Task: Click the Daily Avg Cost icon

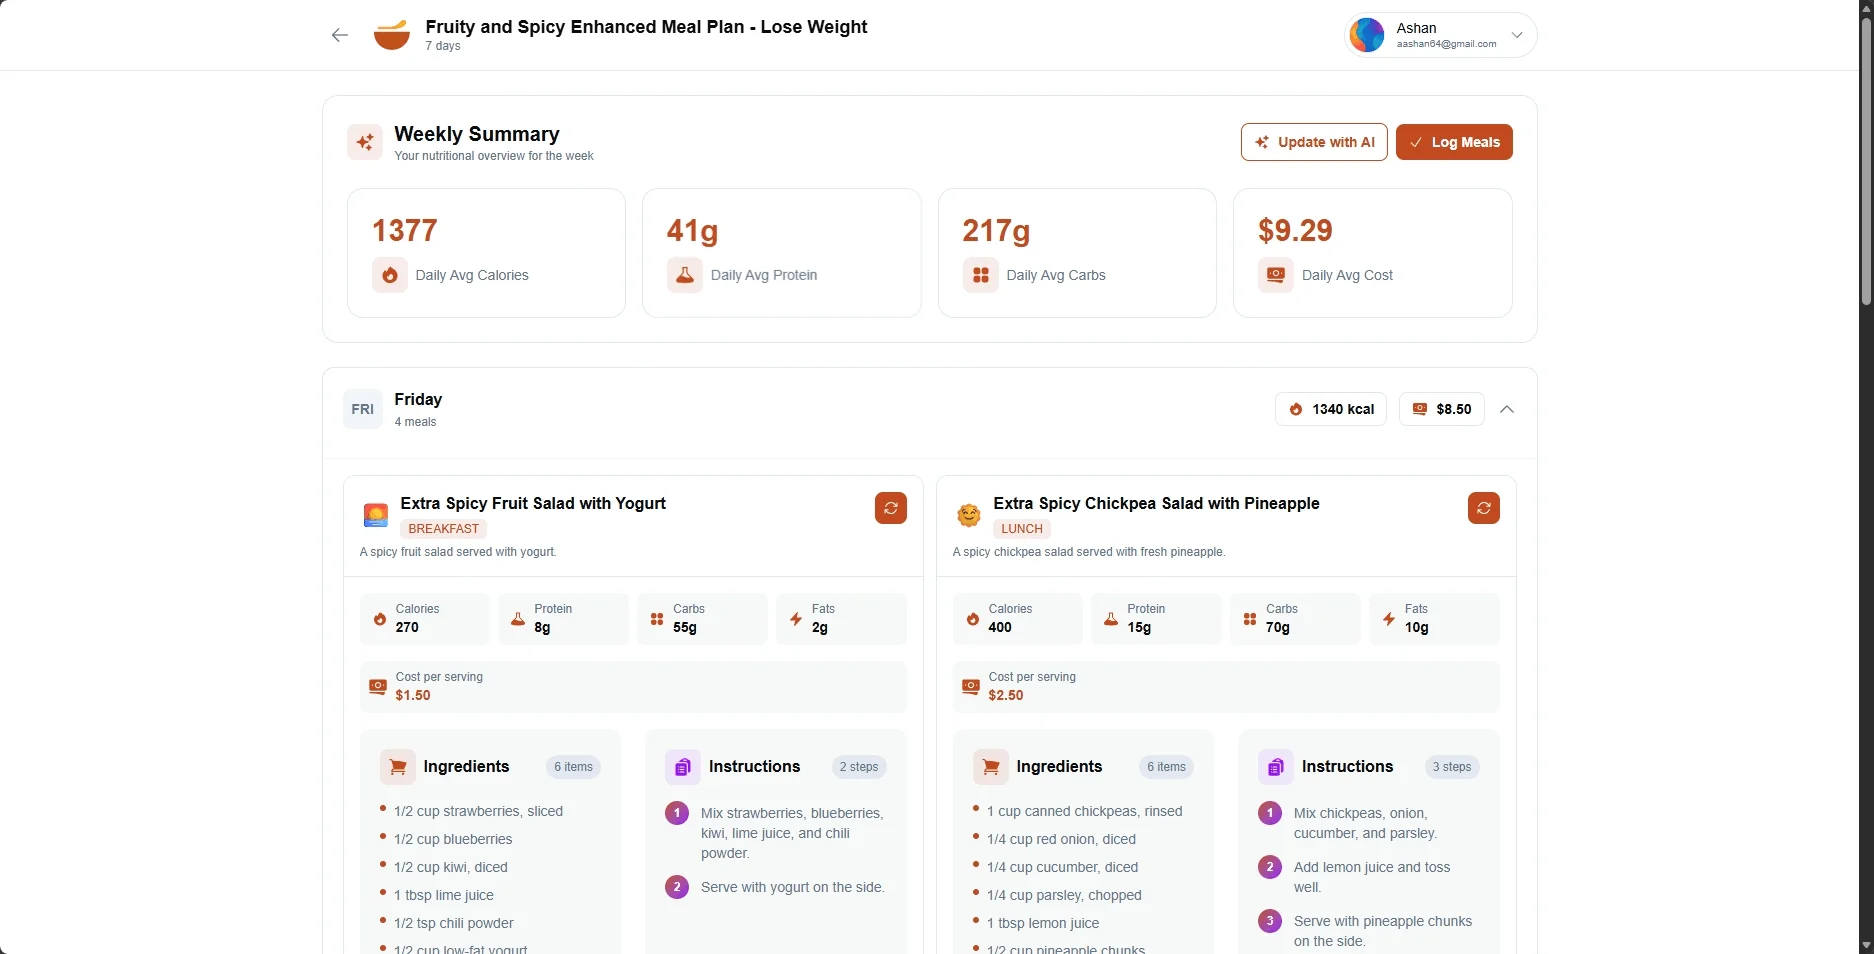Action: (1275, 275)
